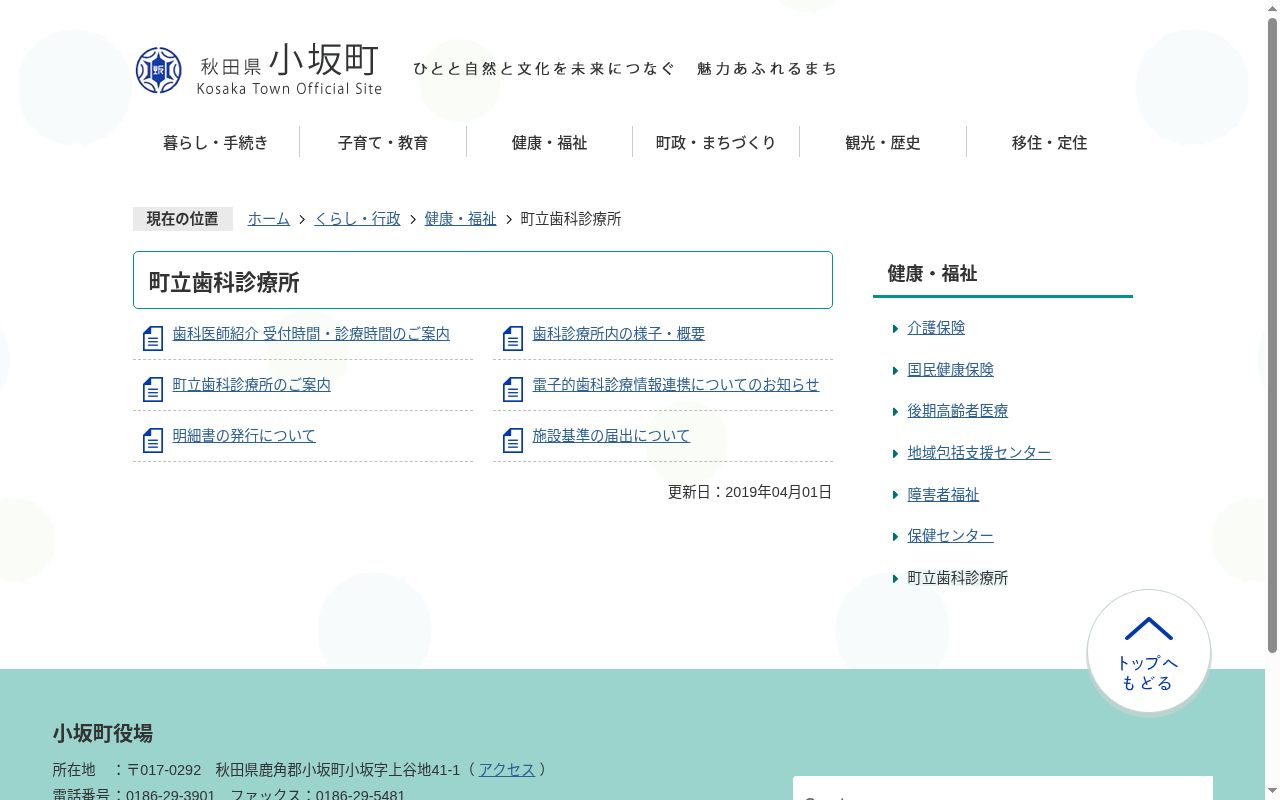Open the 健康・福祉 navigation menu
Image resolution: width=1280 pixels, height=800 pixels.
coord(549,143)
